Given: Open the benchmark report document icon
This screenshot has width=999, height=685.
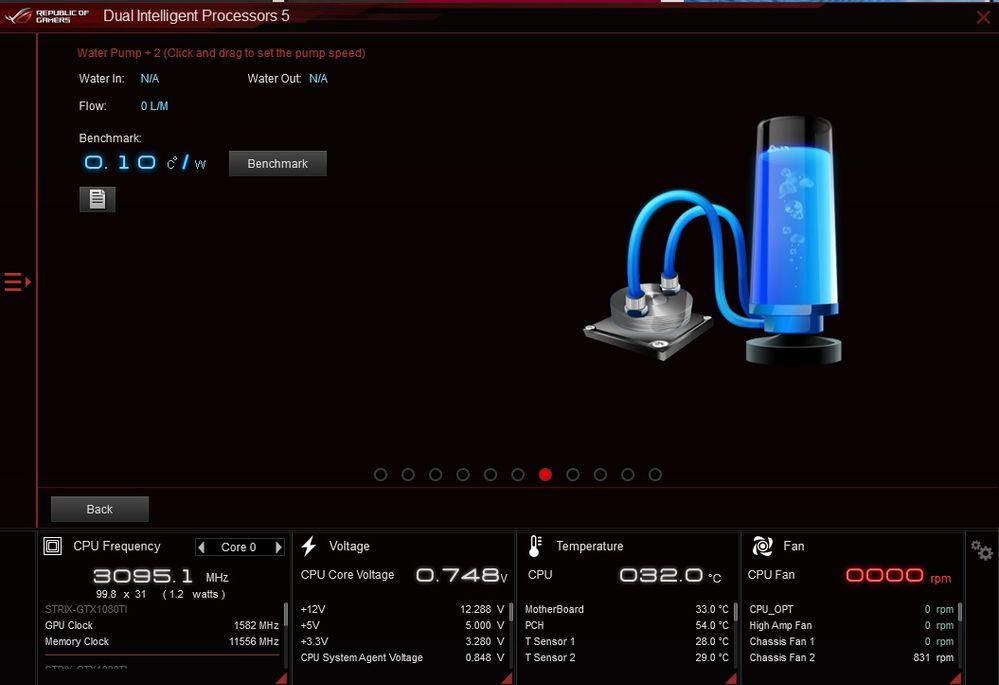Looking at the screenshot, I should pyautogui.click(x=97, y=199).
